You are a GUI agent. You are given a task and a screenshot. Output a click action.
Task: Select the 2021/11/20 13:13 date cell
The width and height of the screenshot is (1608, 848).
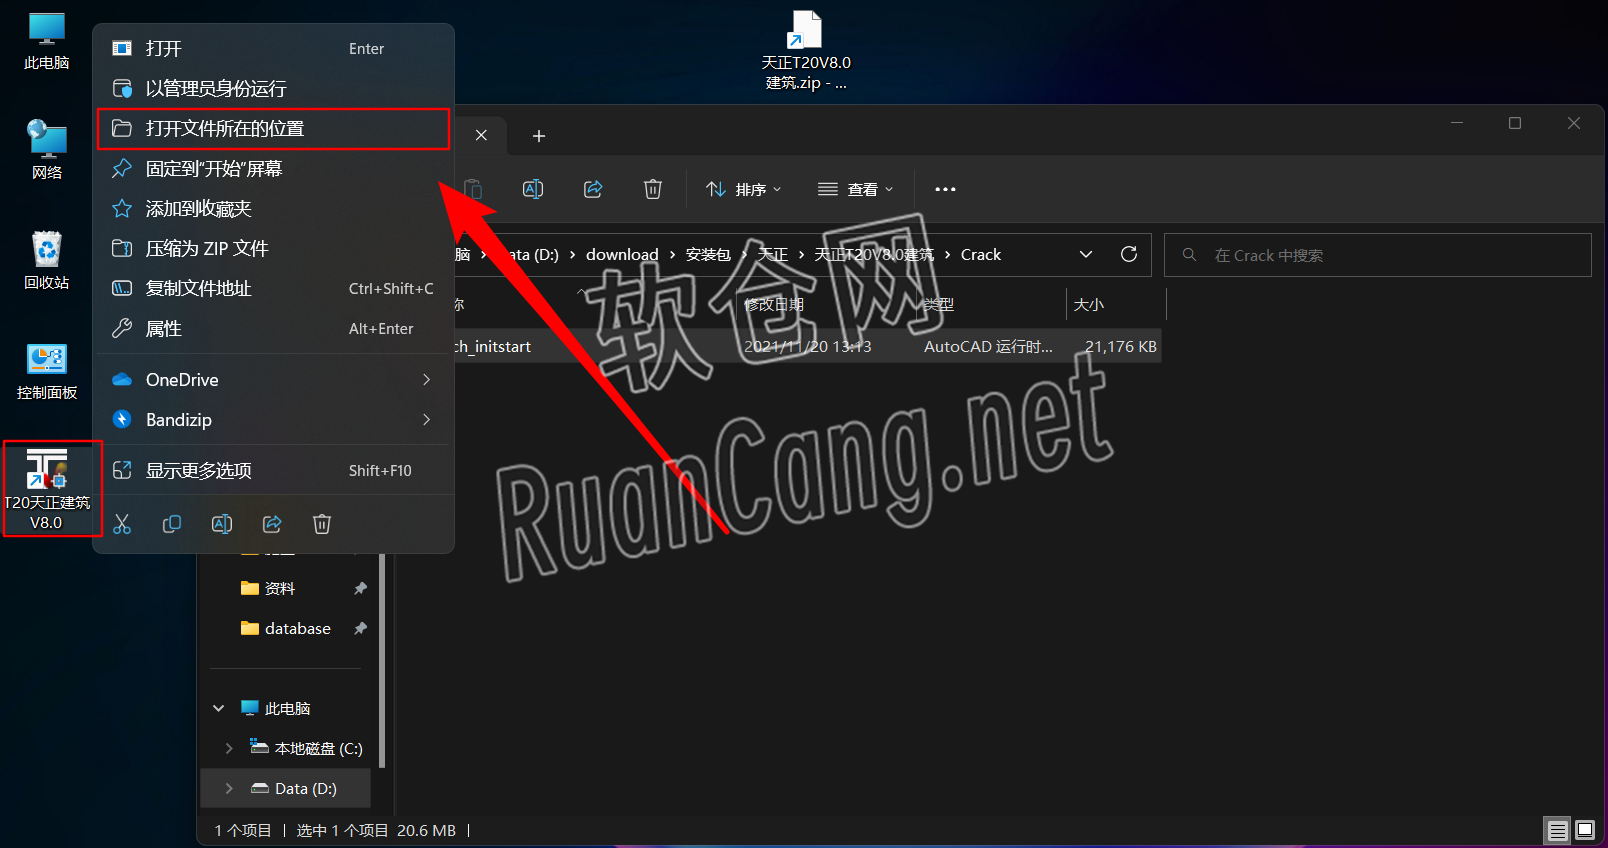(807, 346)
